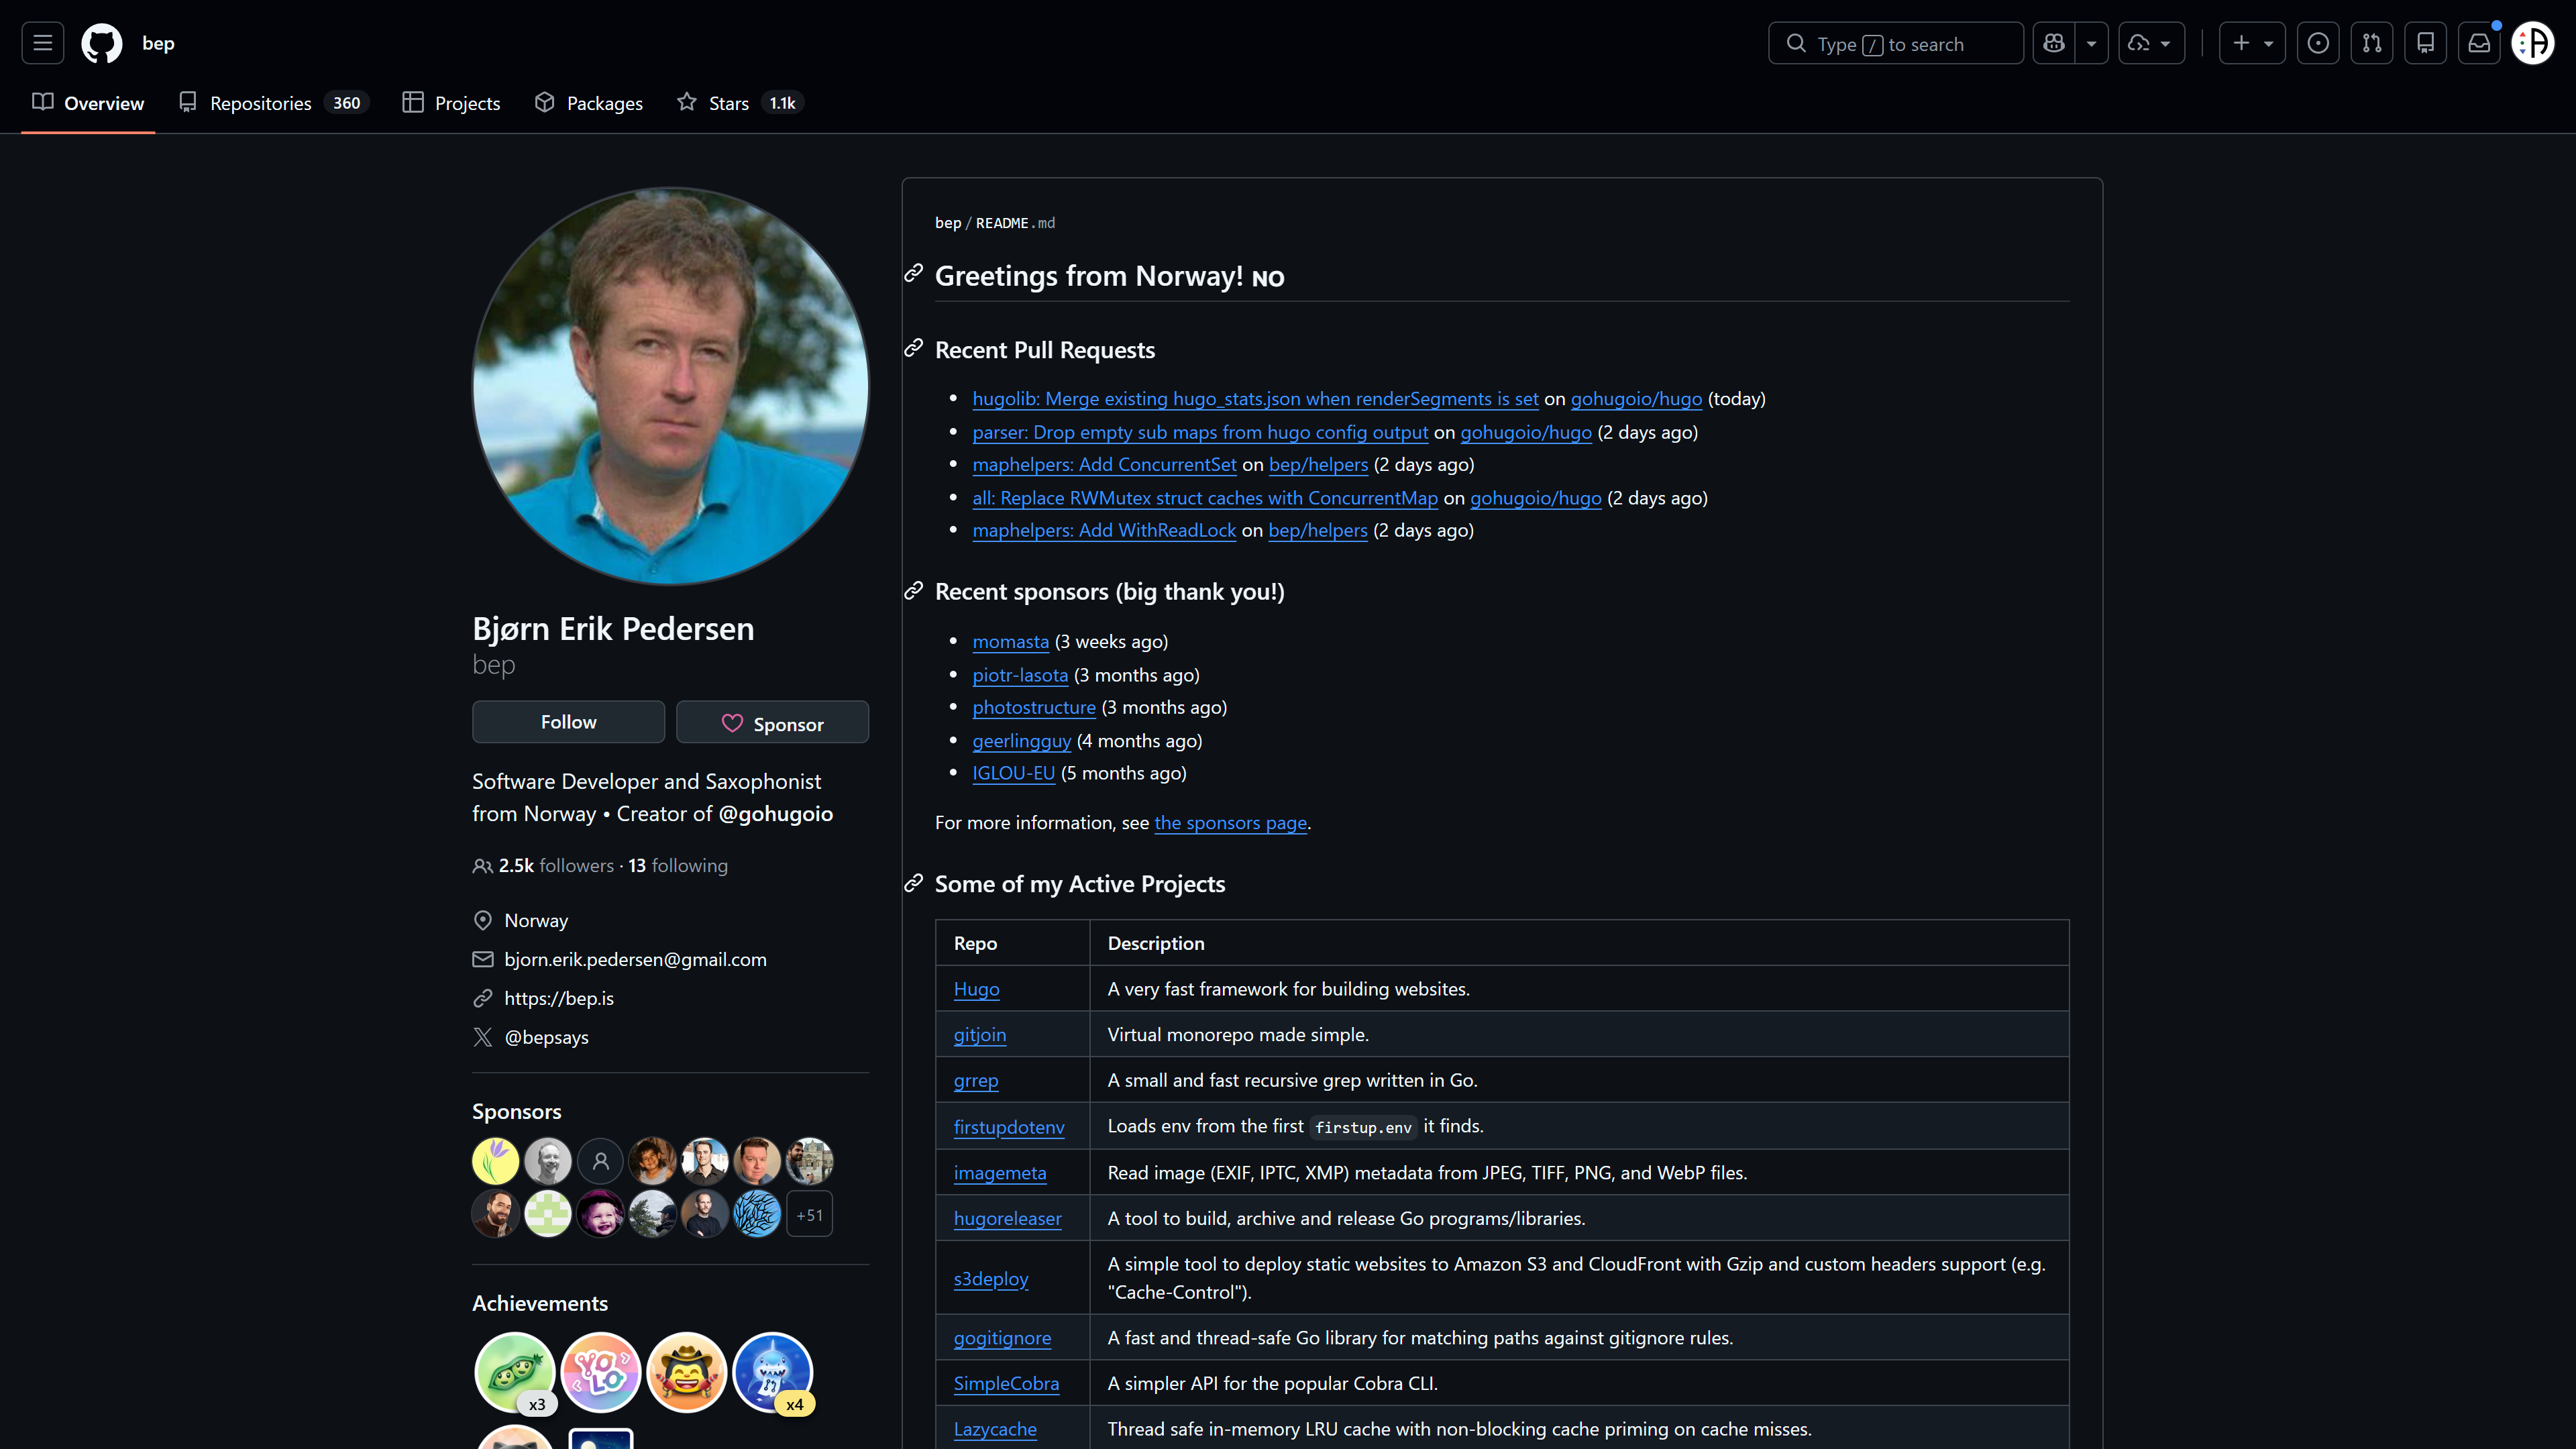Open the Copilot agents dropdown button
Viewport: 2576px width, 1449px height.
(2151, 43)
